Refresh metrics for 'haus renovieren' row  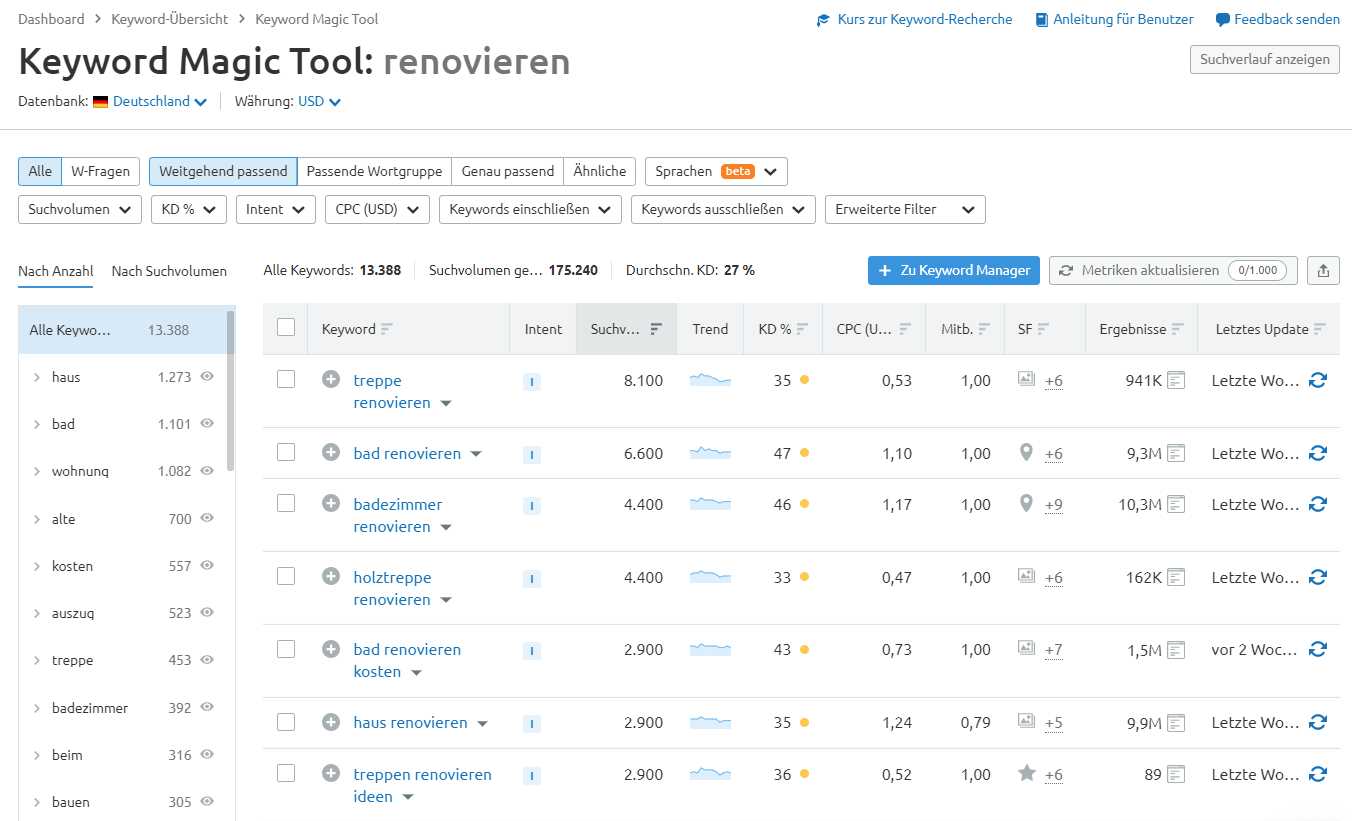point(1318,722)
